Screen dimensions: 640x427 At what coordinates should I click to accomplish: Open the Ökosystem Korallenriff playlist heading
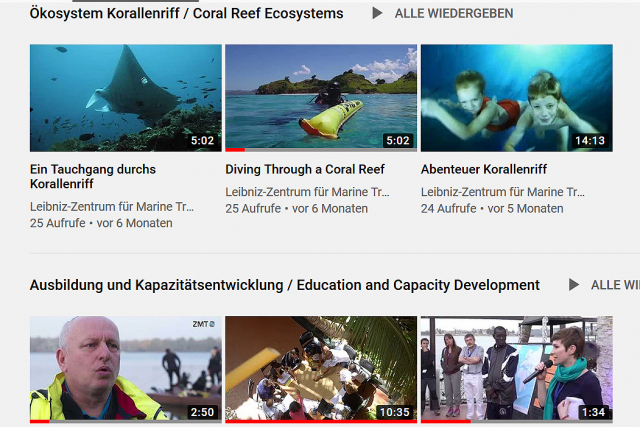187,13
